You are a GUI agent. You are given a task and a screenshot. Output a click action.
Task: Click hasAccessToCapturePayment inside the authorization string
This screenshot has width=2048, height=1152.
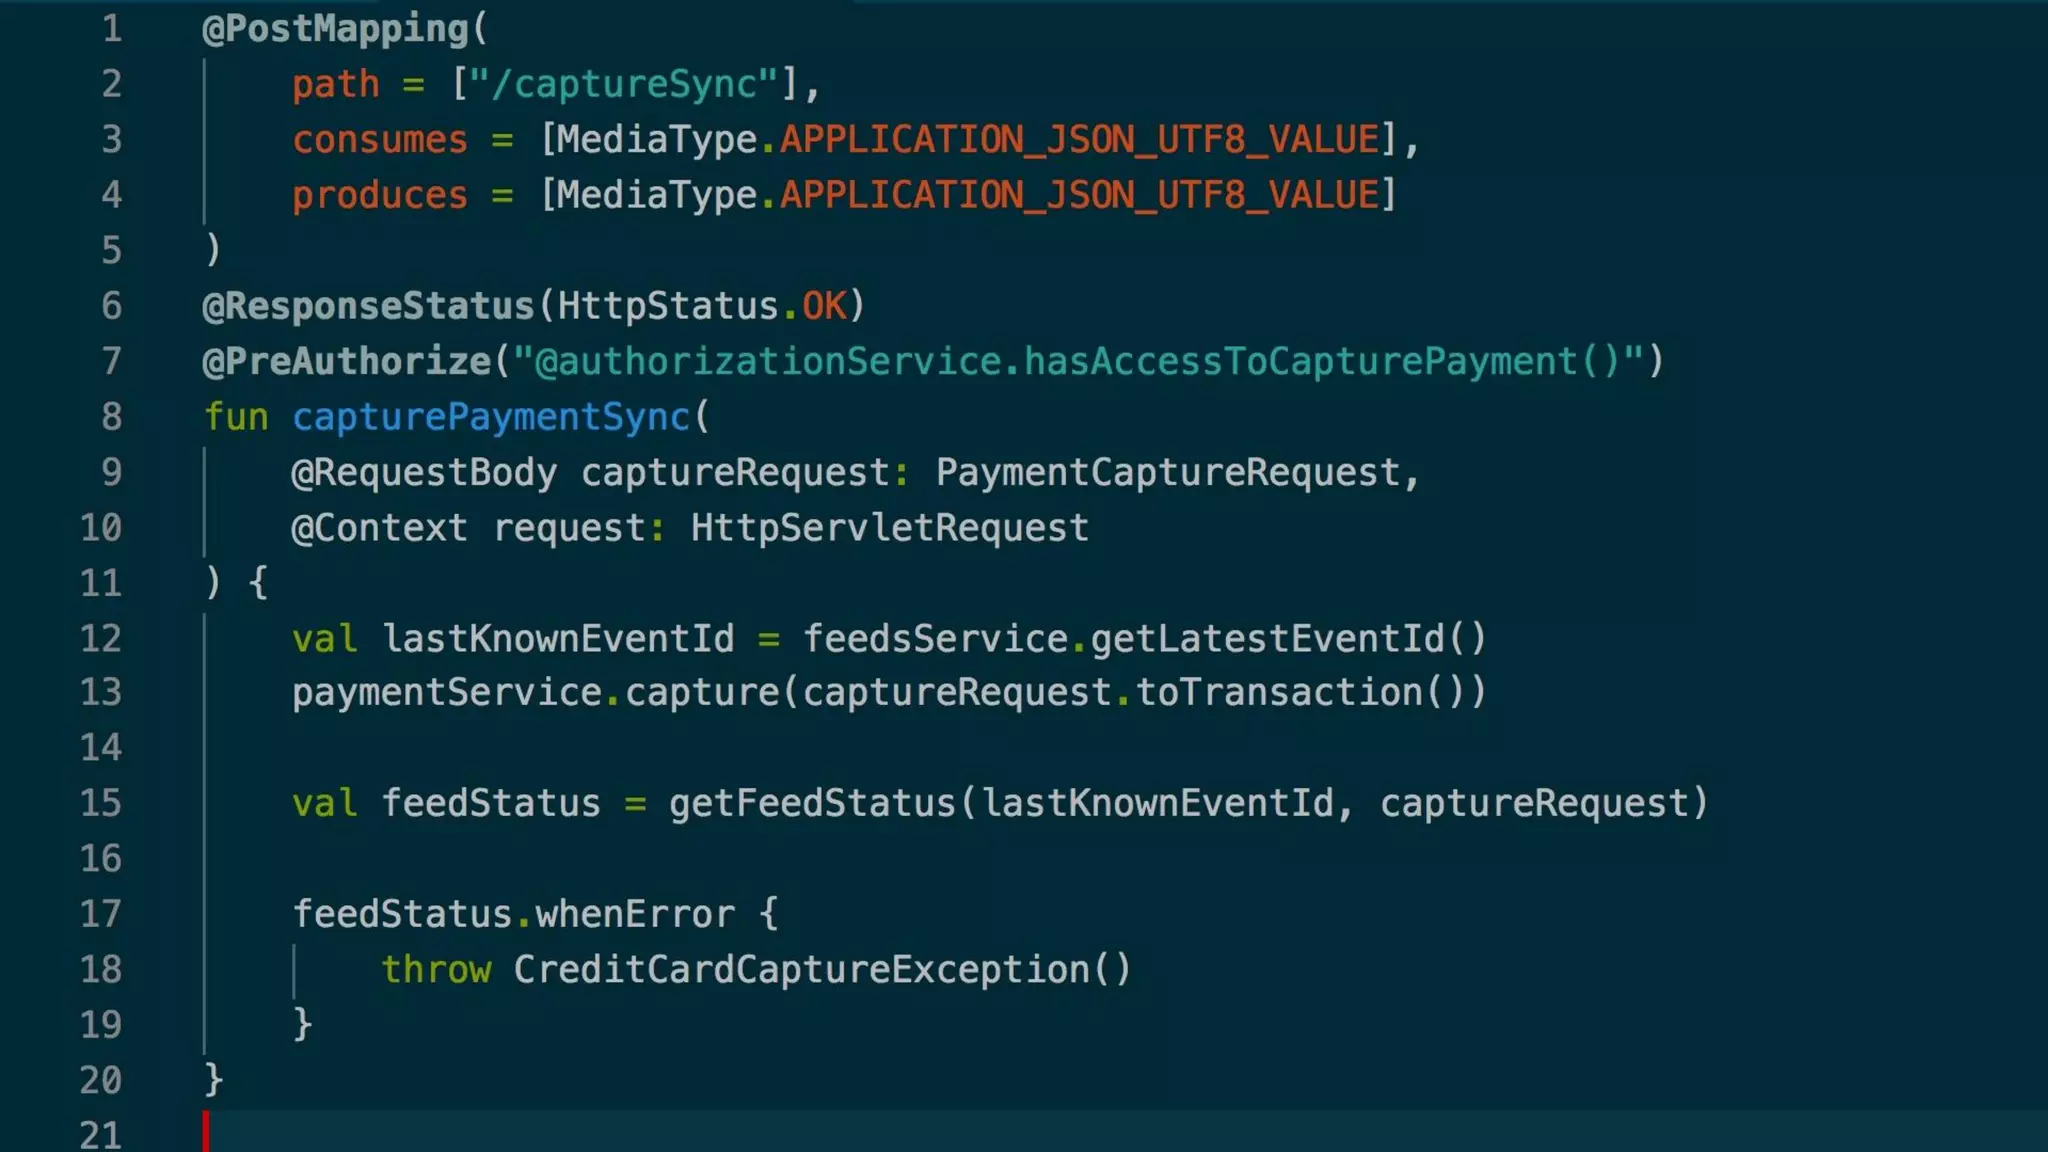1300,362
